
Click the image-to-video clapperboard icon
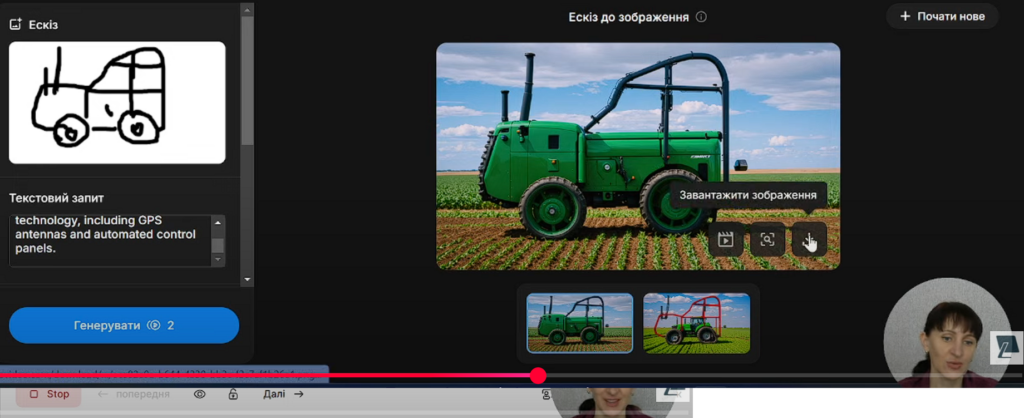(726, 240)
